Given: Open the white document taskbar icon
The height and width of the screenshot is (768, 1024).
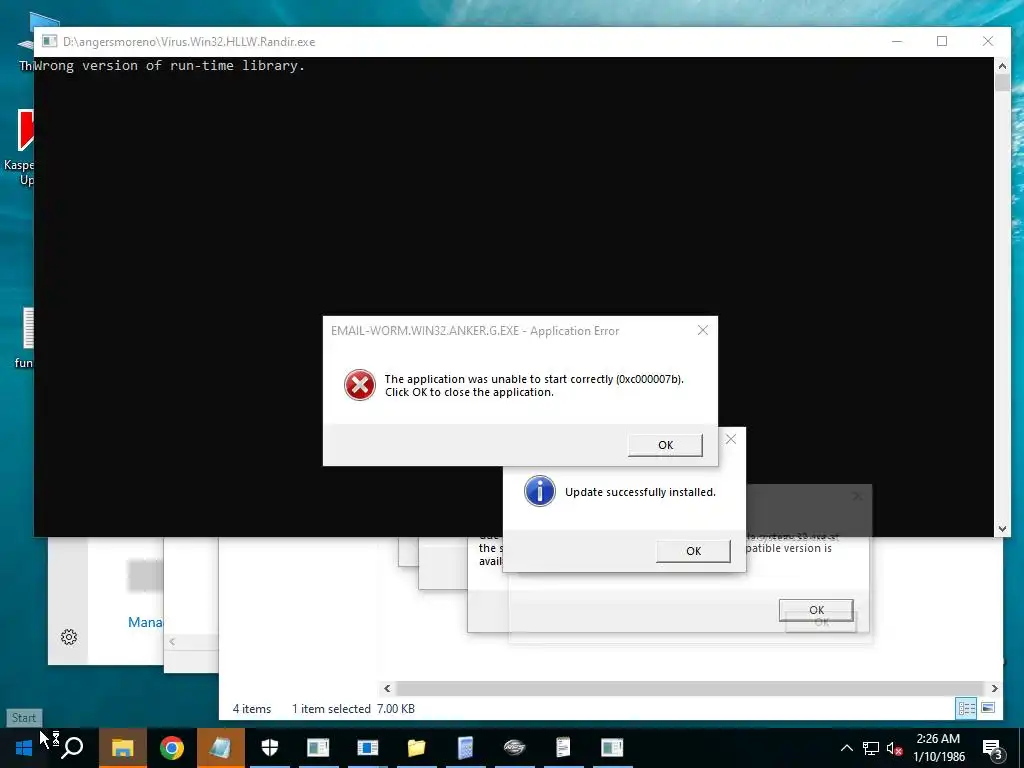Looking at the screenshot, I should click(x=563, y=748).
